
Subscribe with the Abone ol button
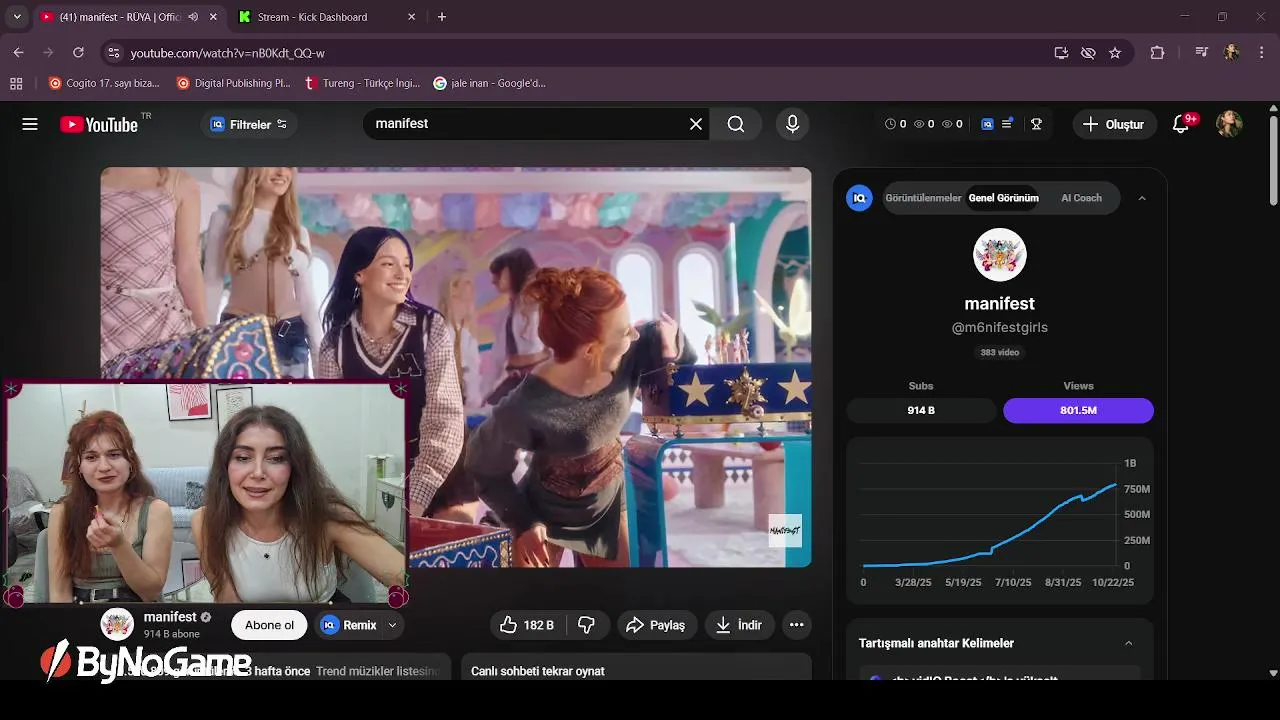pos(269,625)
